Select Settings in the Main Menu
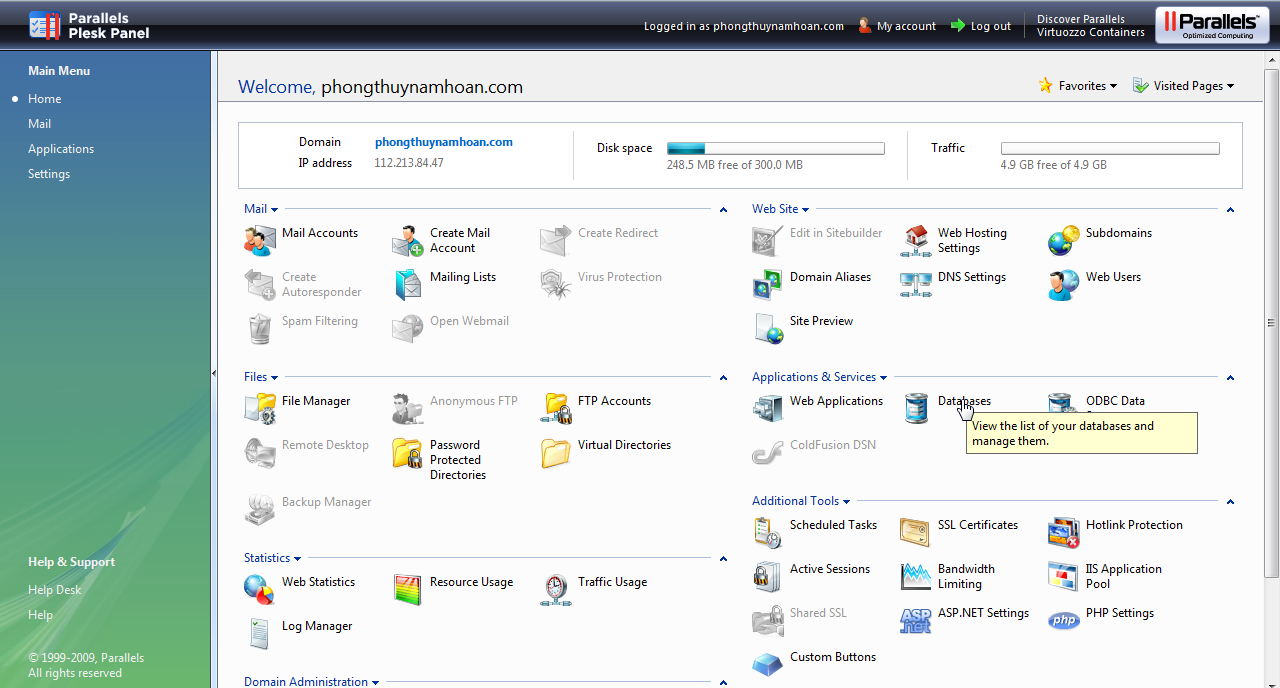The width and height of the screenshot is (1280, 688). [49, 174]
